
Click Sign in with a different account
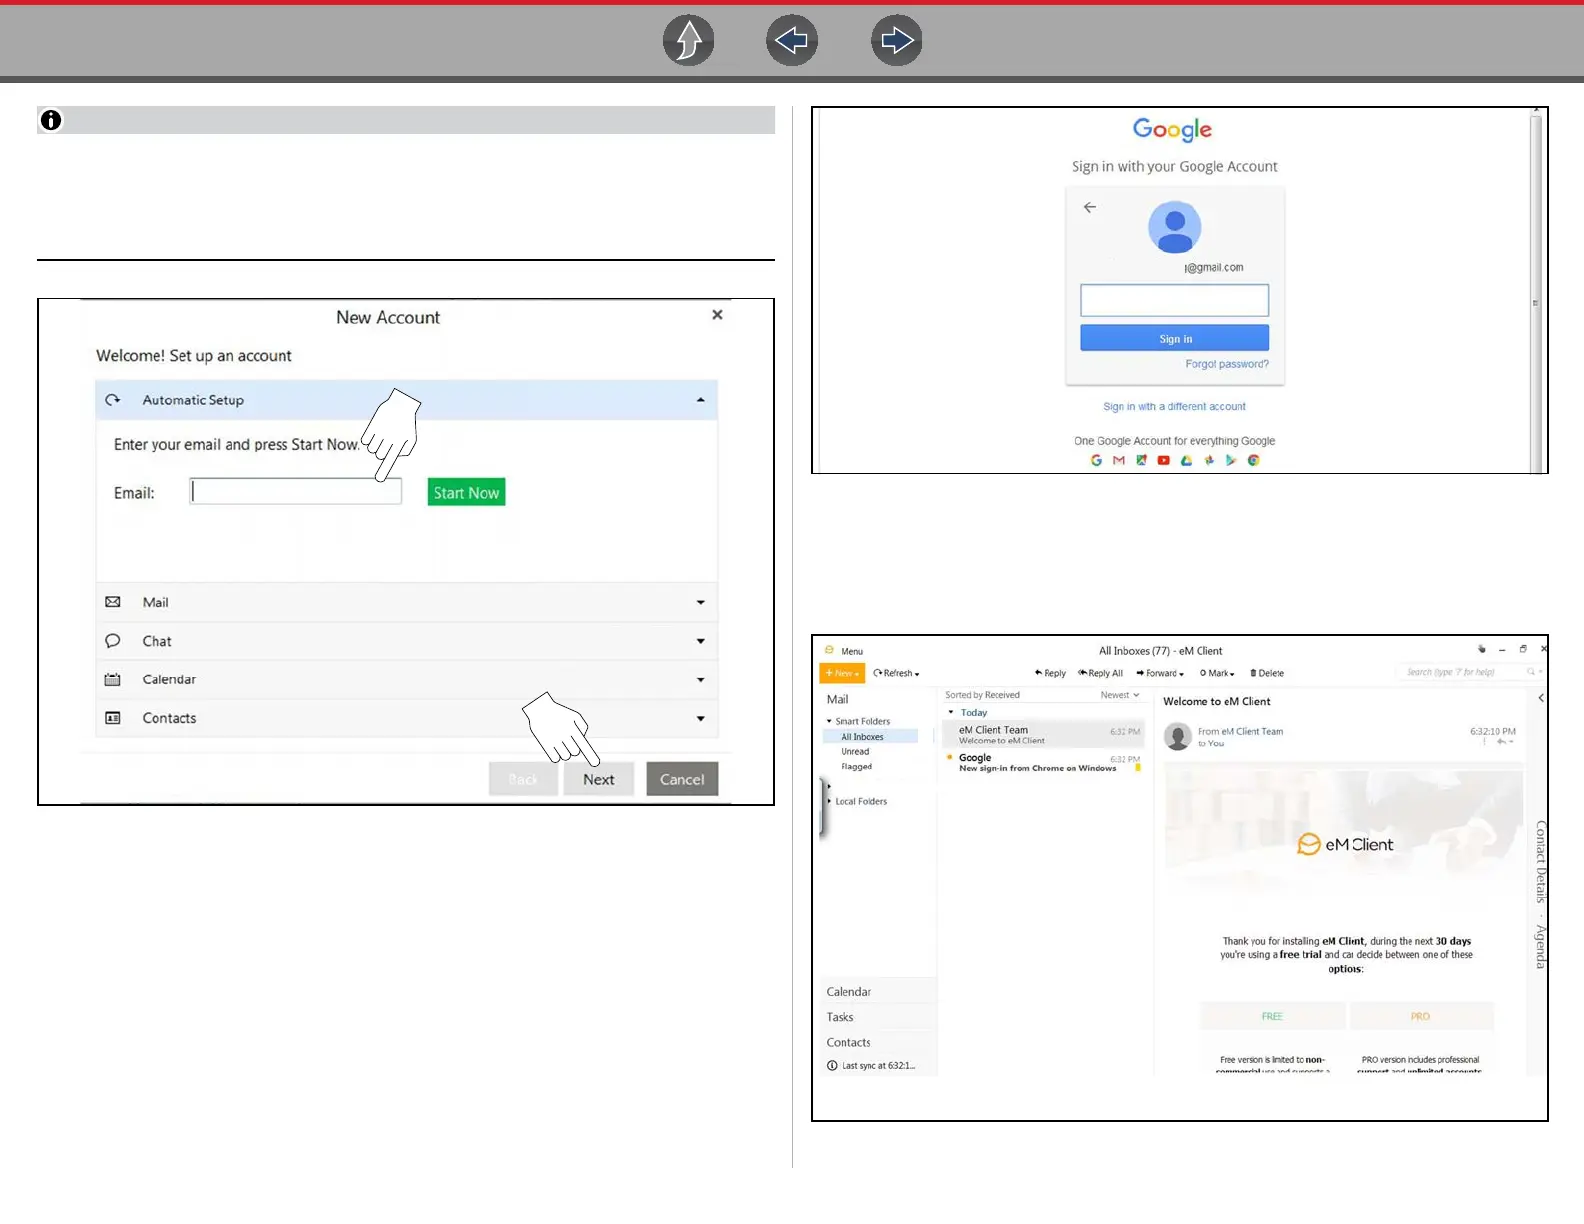point(1174,407)
